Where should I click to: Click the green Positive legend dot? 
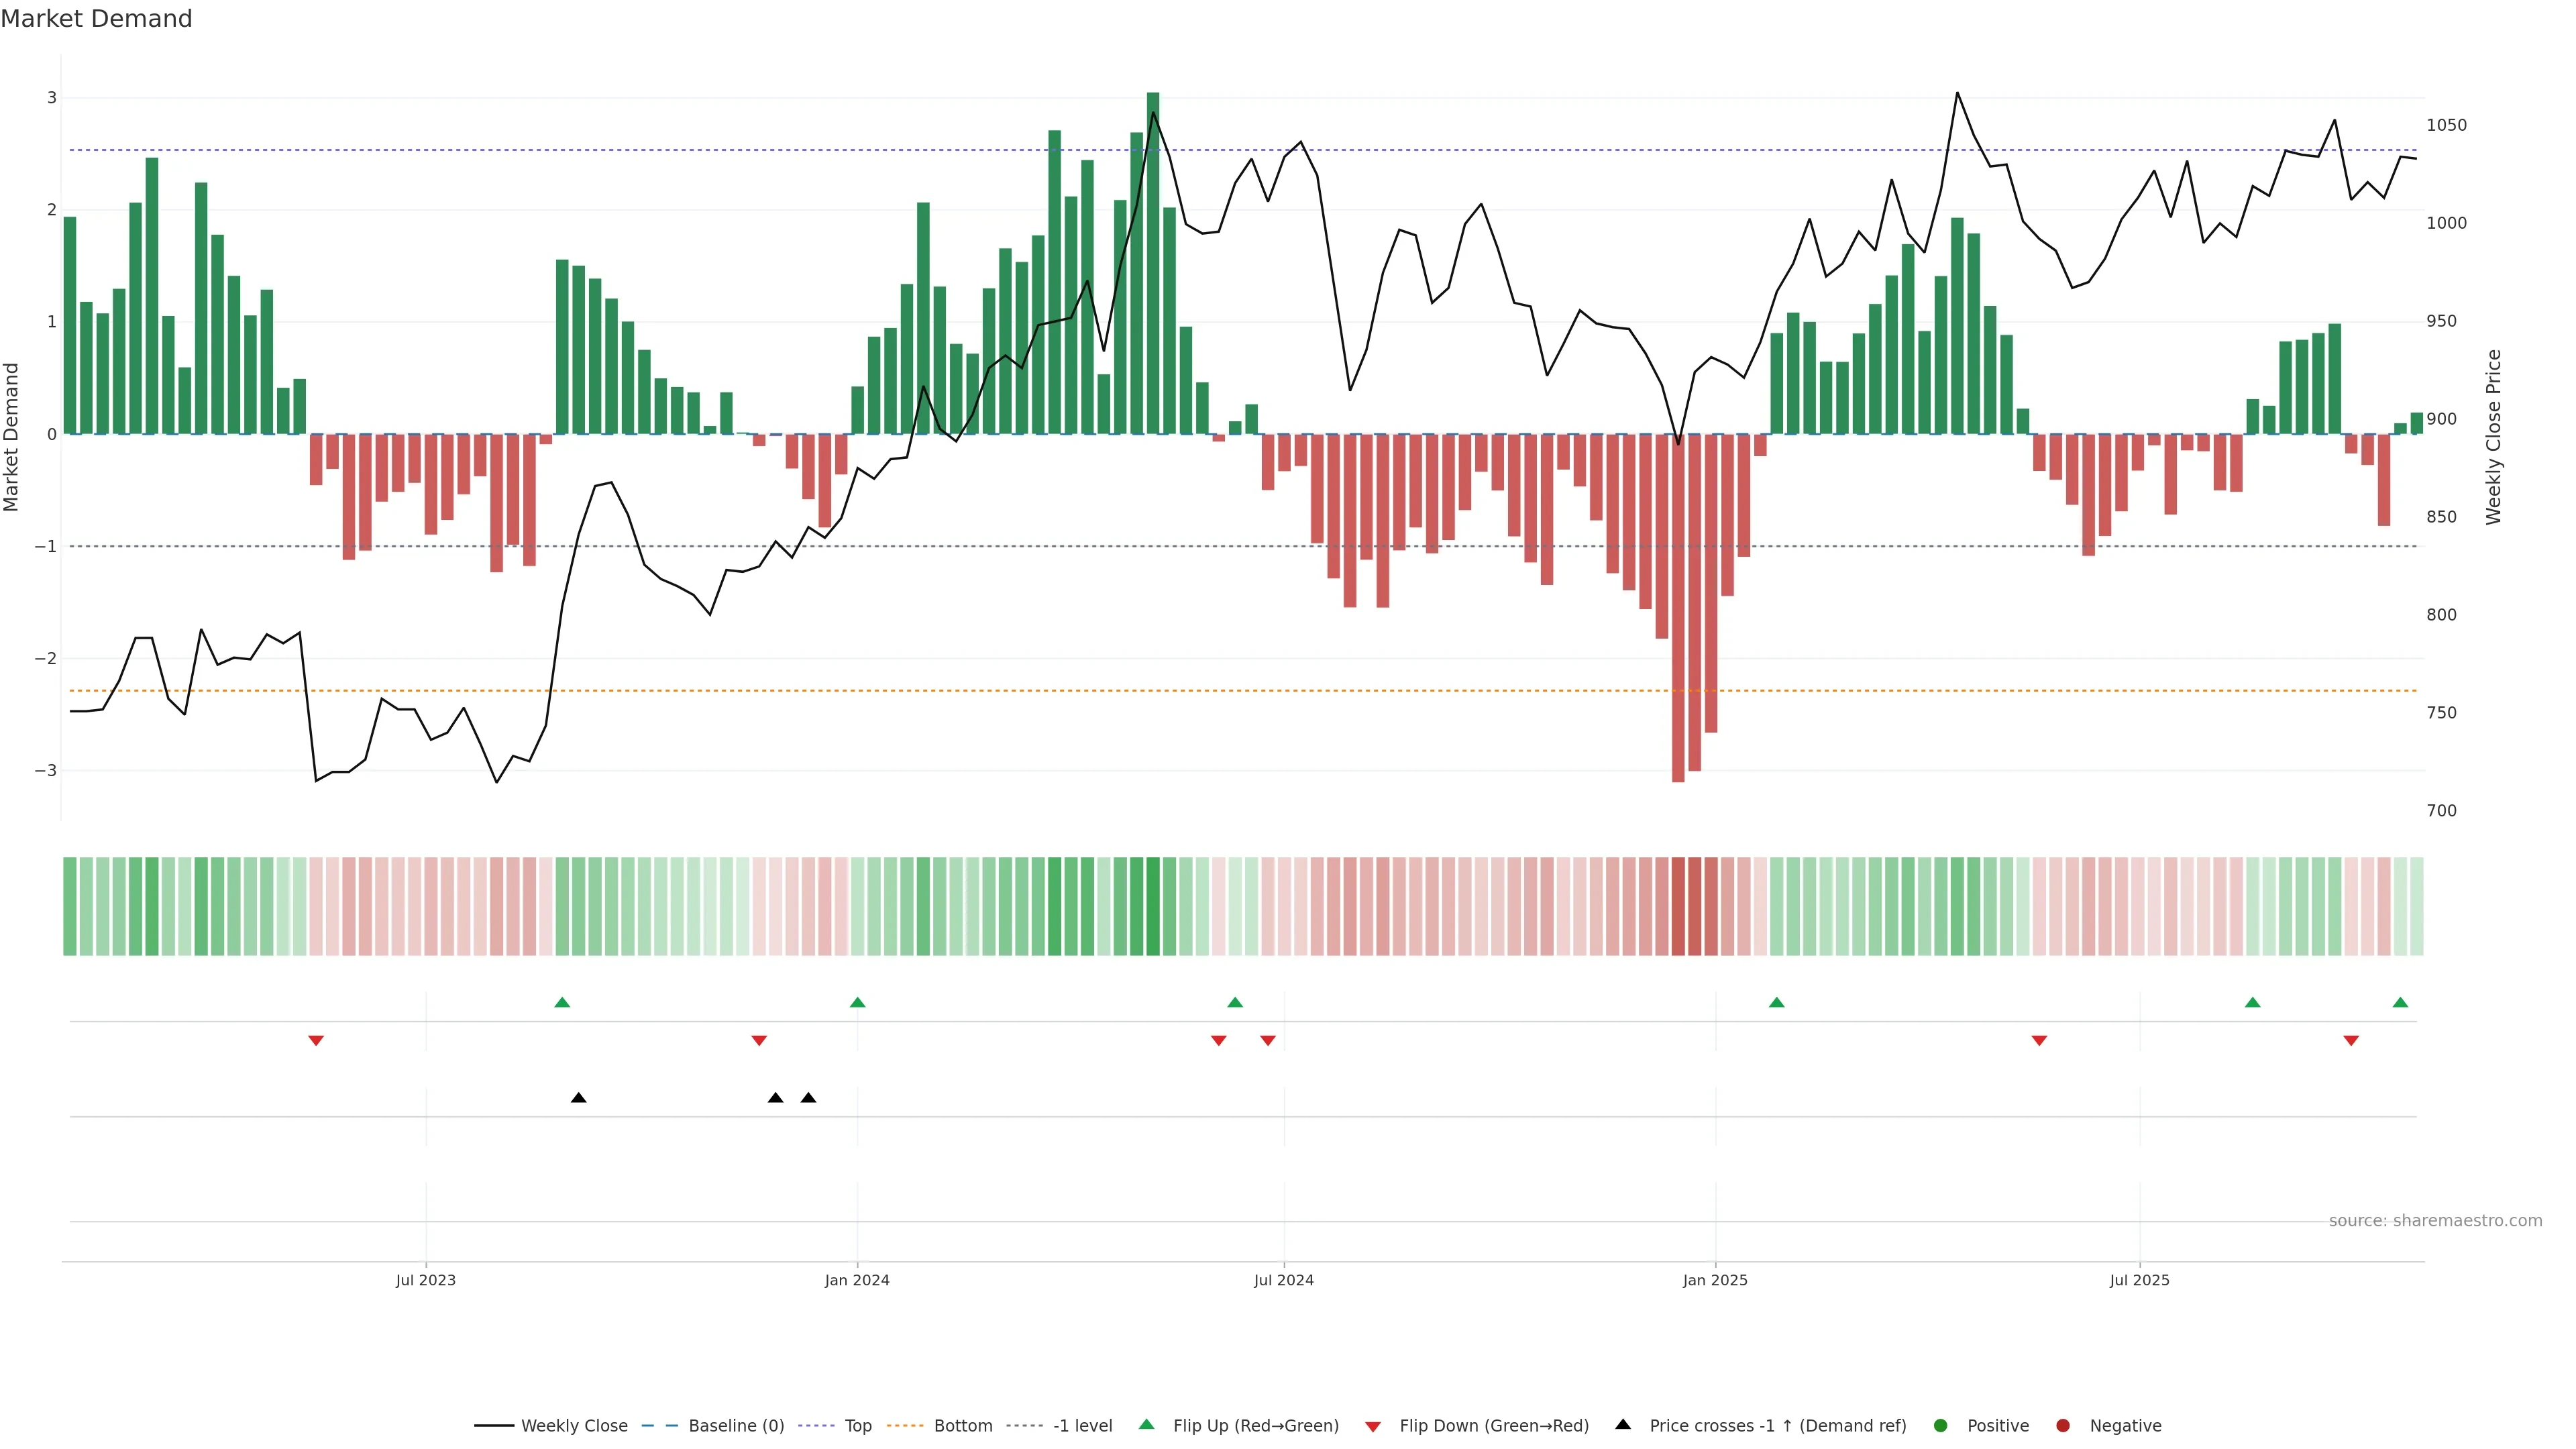point(1941,1425)
